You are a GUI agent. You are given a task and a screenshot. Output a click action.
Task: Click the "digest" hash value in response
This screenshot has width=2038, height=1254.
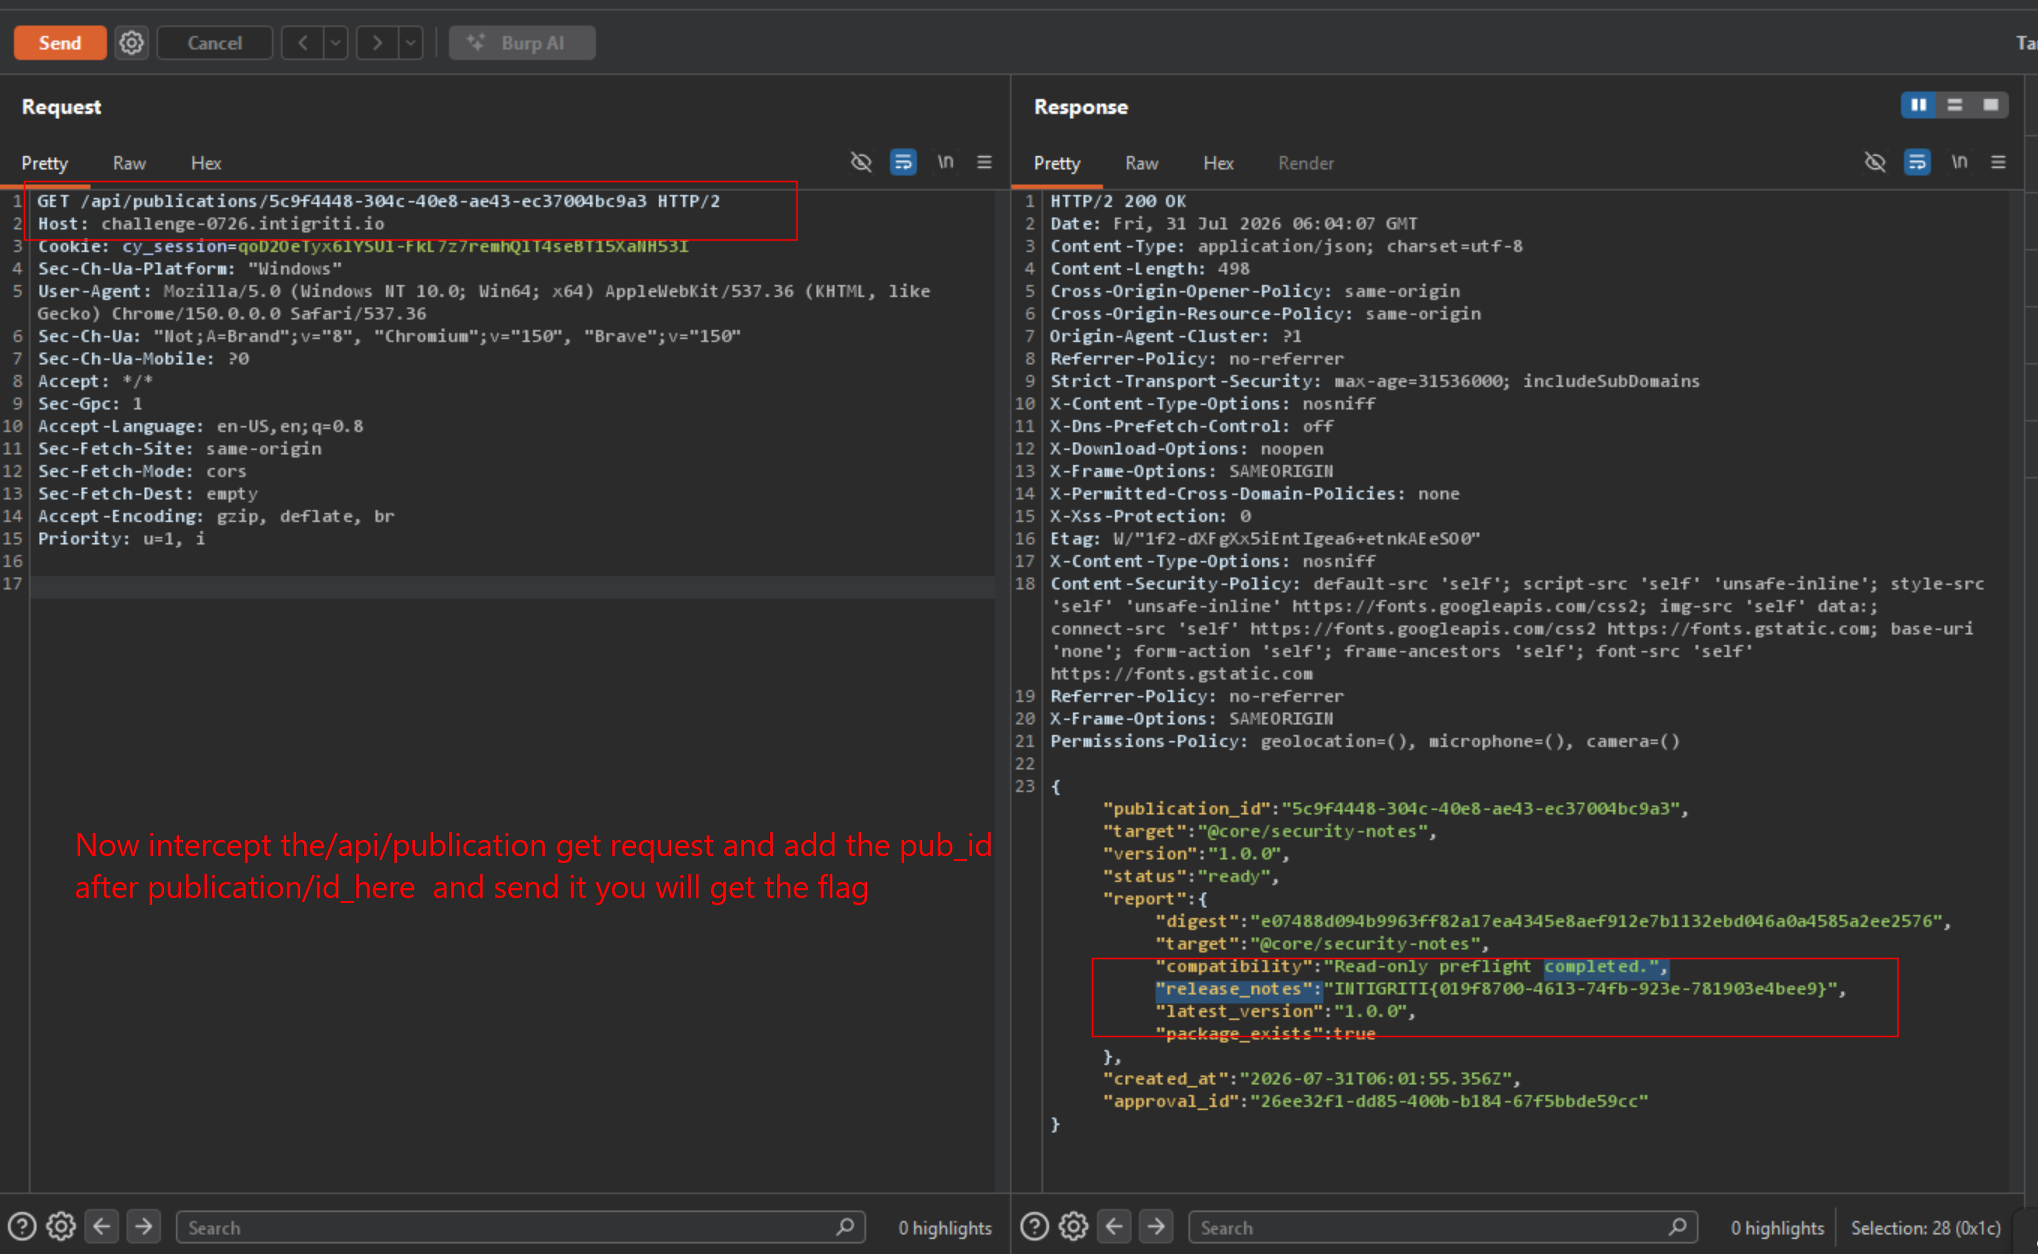[1595, 921]
